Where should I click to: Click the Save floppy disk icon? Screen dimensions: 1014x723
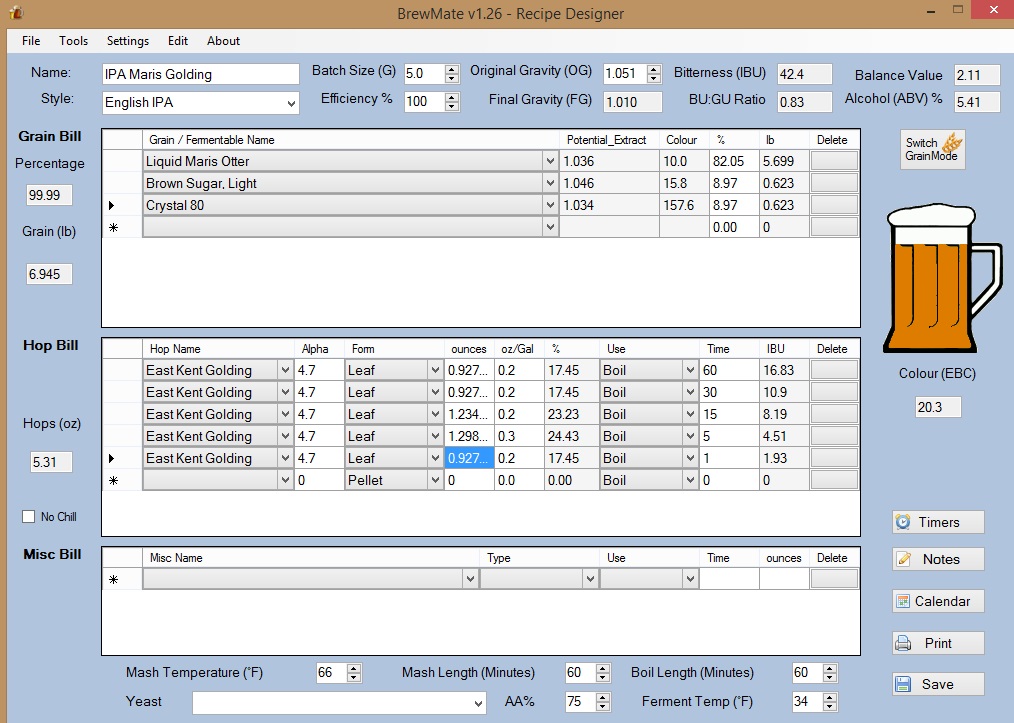[903, 684]
